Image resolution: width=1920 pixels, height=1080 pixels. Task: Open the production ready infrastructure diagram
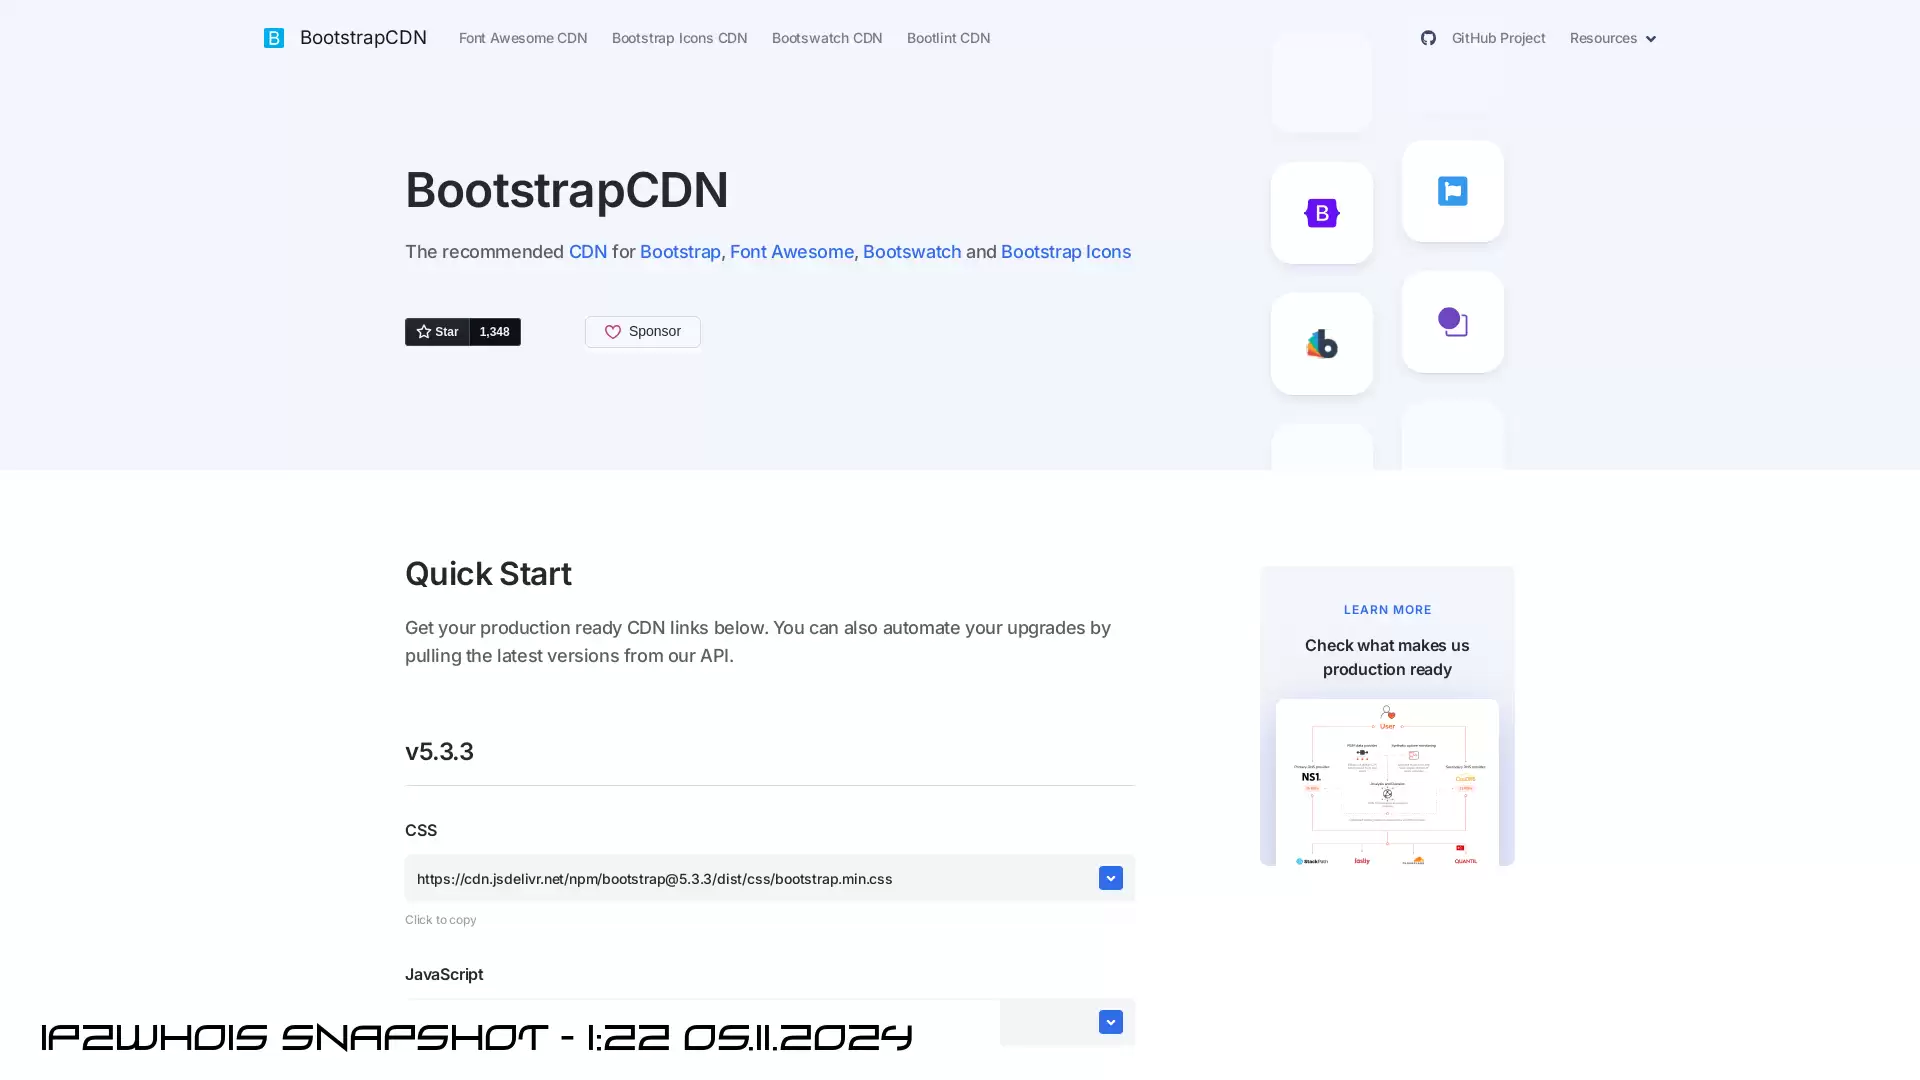point(1387,782)
